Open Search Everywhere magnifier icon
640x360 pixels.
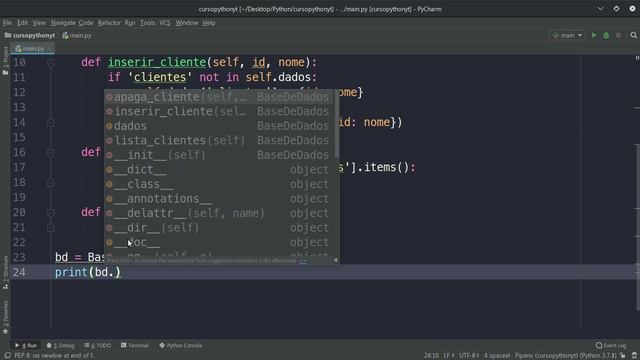[633, 36]
